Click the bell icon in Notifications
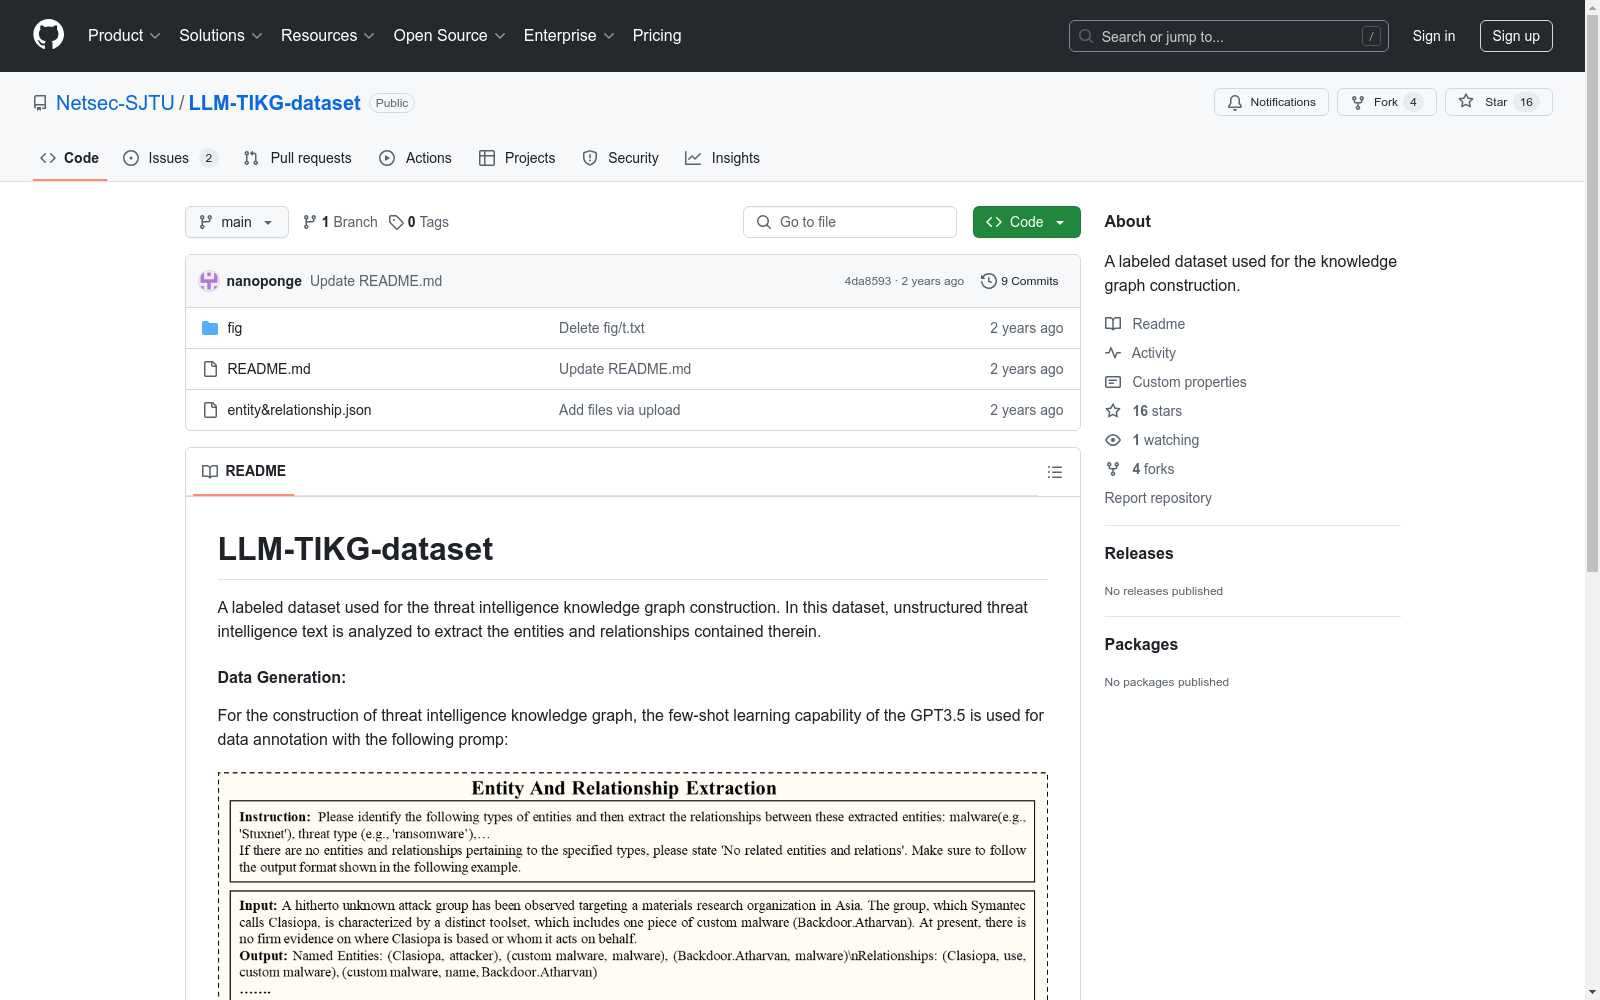Screen dimensions: 1600x1000 tap(1235, 102)
